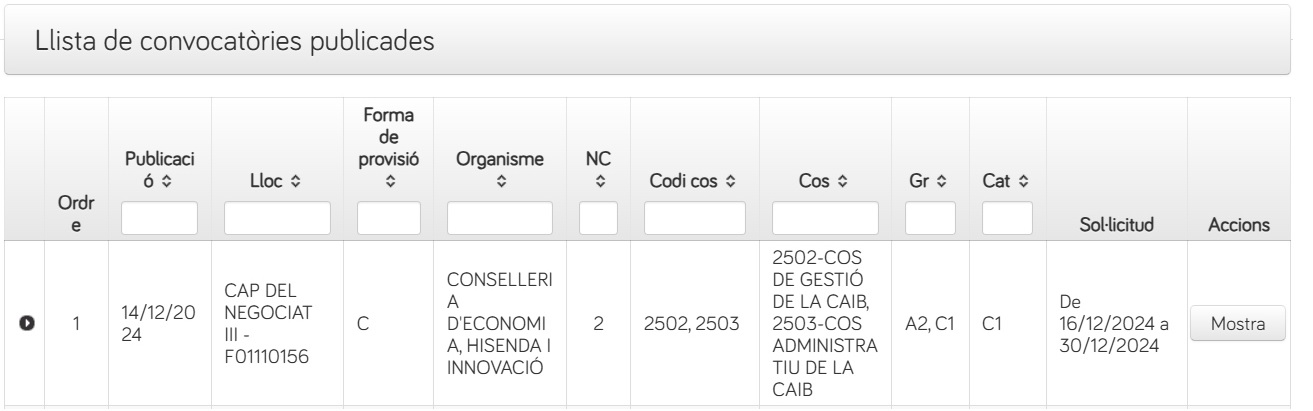Focus the Publicació filter input field
The image size is (1313, 411).
pos(159,218)
